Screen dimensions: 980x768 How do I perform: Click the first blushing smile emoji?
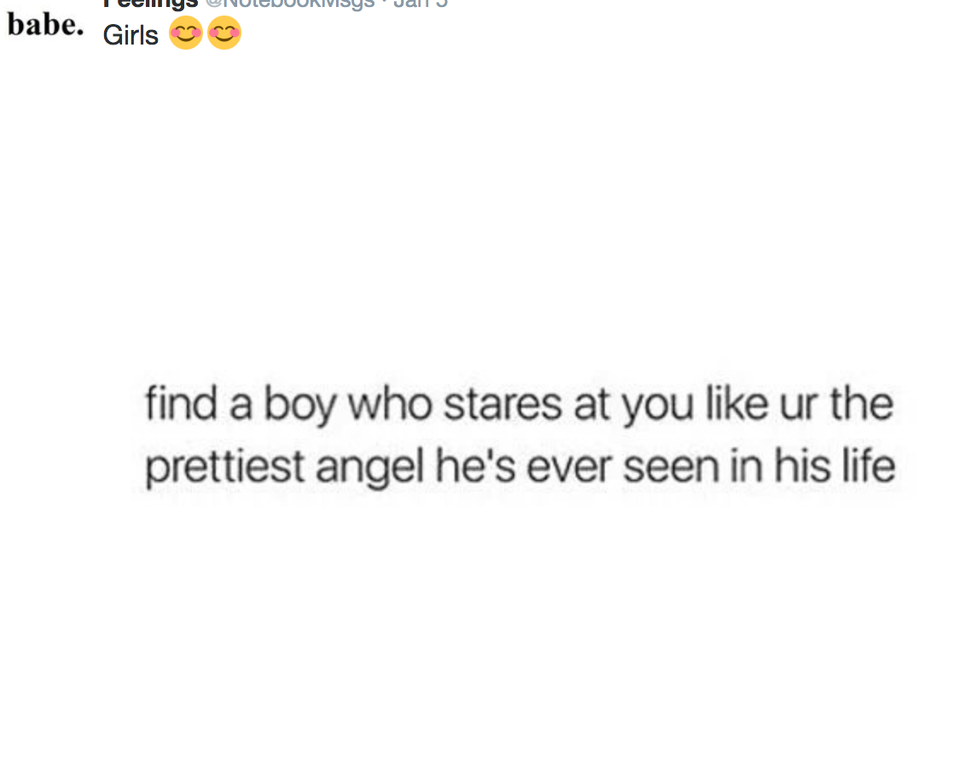(x=186, y=32)
